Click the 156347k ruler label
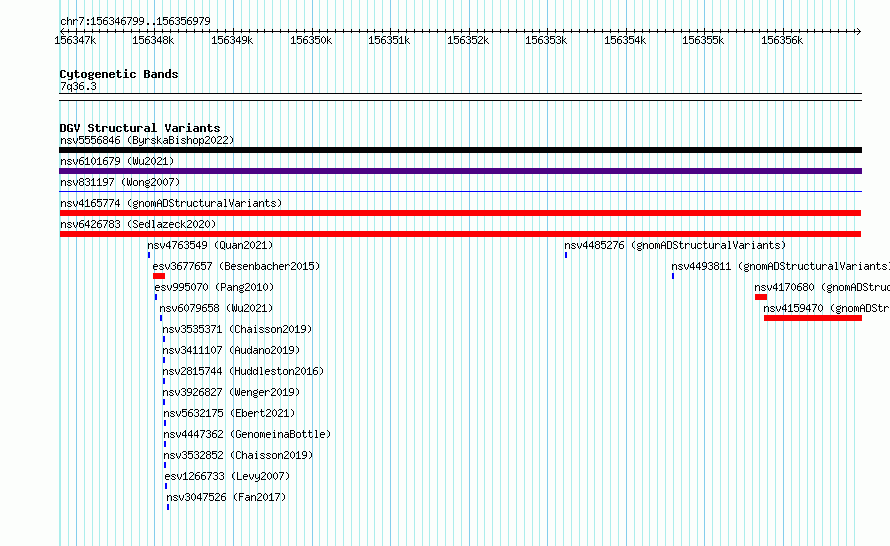The width and height of the screenshot is (890, 546). coord(75,40)
